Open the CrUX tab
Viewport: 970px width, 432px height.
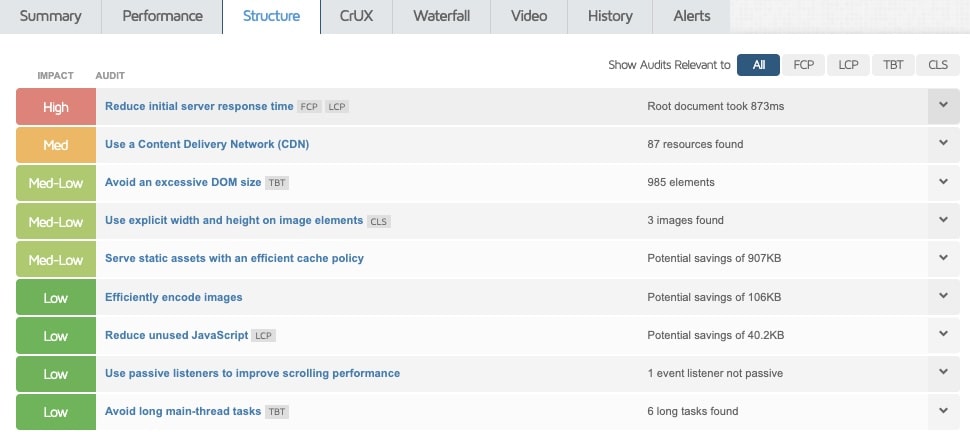coord(356,16)
